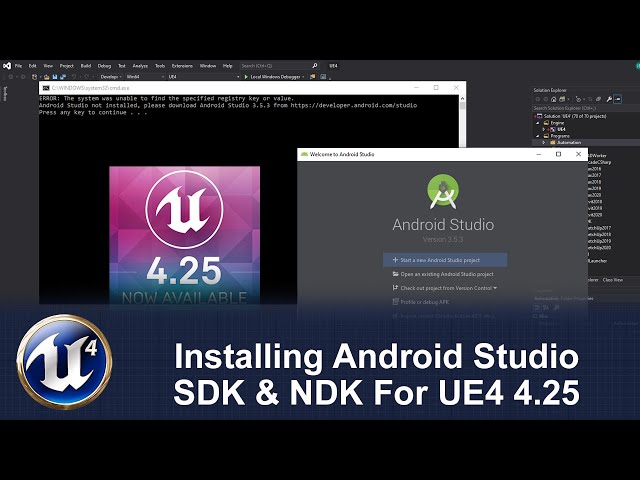The width and height of the screenshot is (640, 480).
Task: Expand the Automation folder node
Action: pos(544,142)
